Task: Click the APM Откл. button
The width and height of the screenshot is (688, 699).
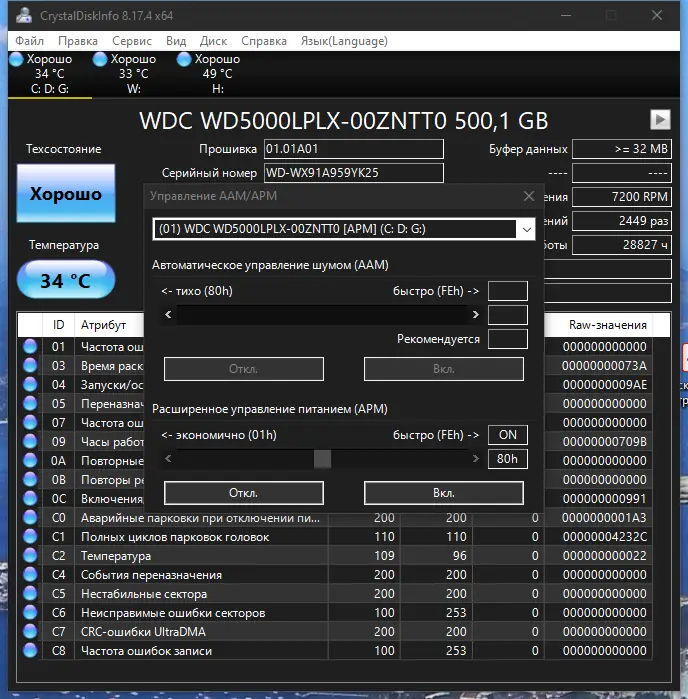Action: pyautogui.click(x=243, y=493)
